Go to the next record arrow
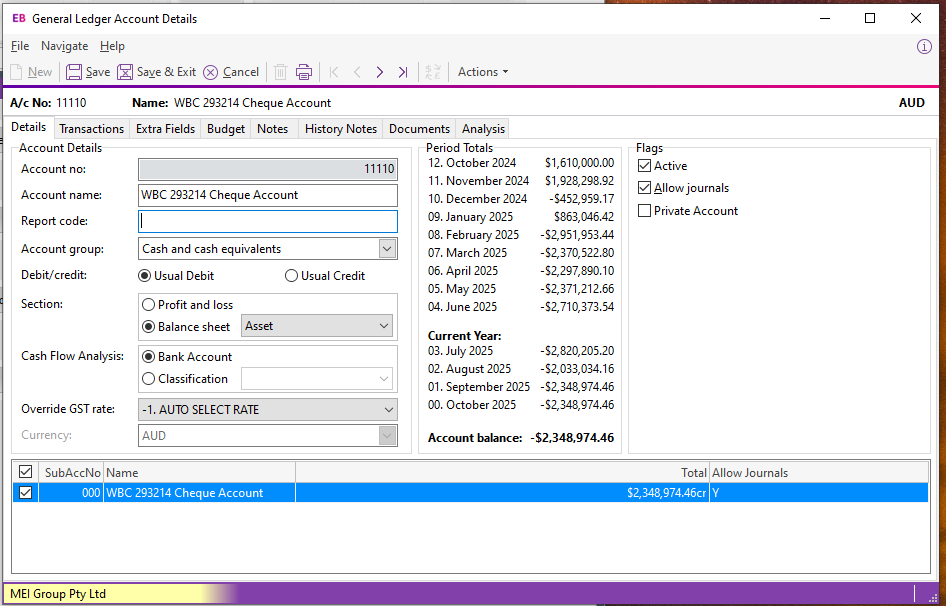This screenshot has height=606, width=946. tap(379, 72)
